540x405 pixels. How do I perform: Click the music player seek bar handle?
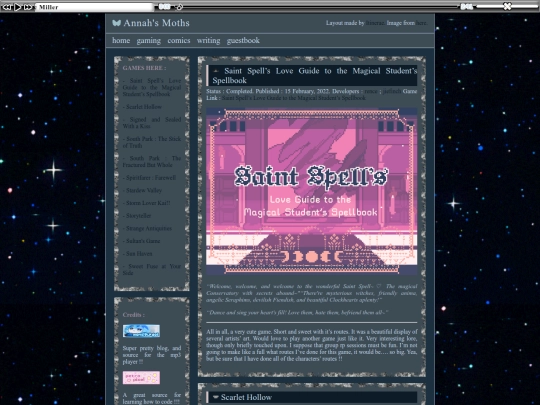coord(179,7)
